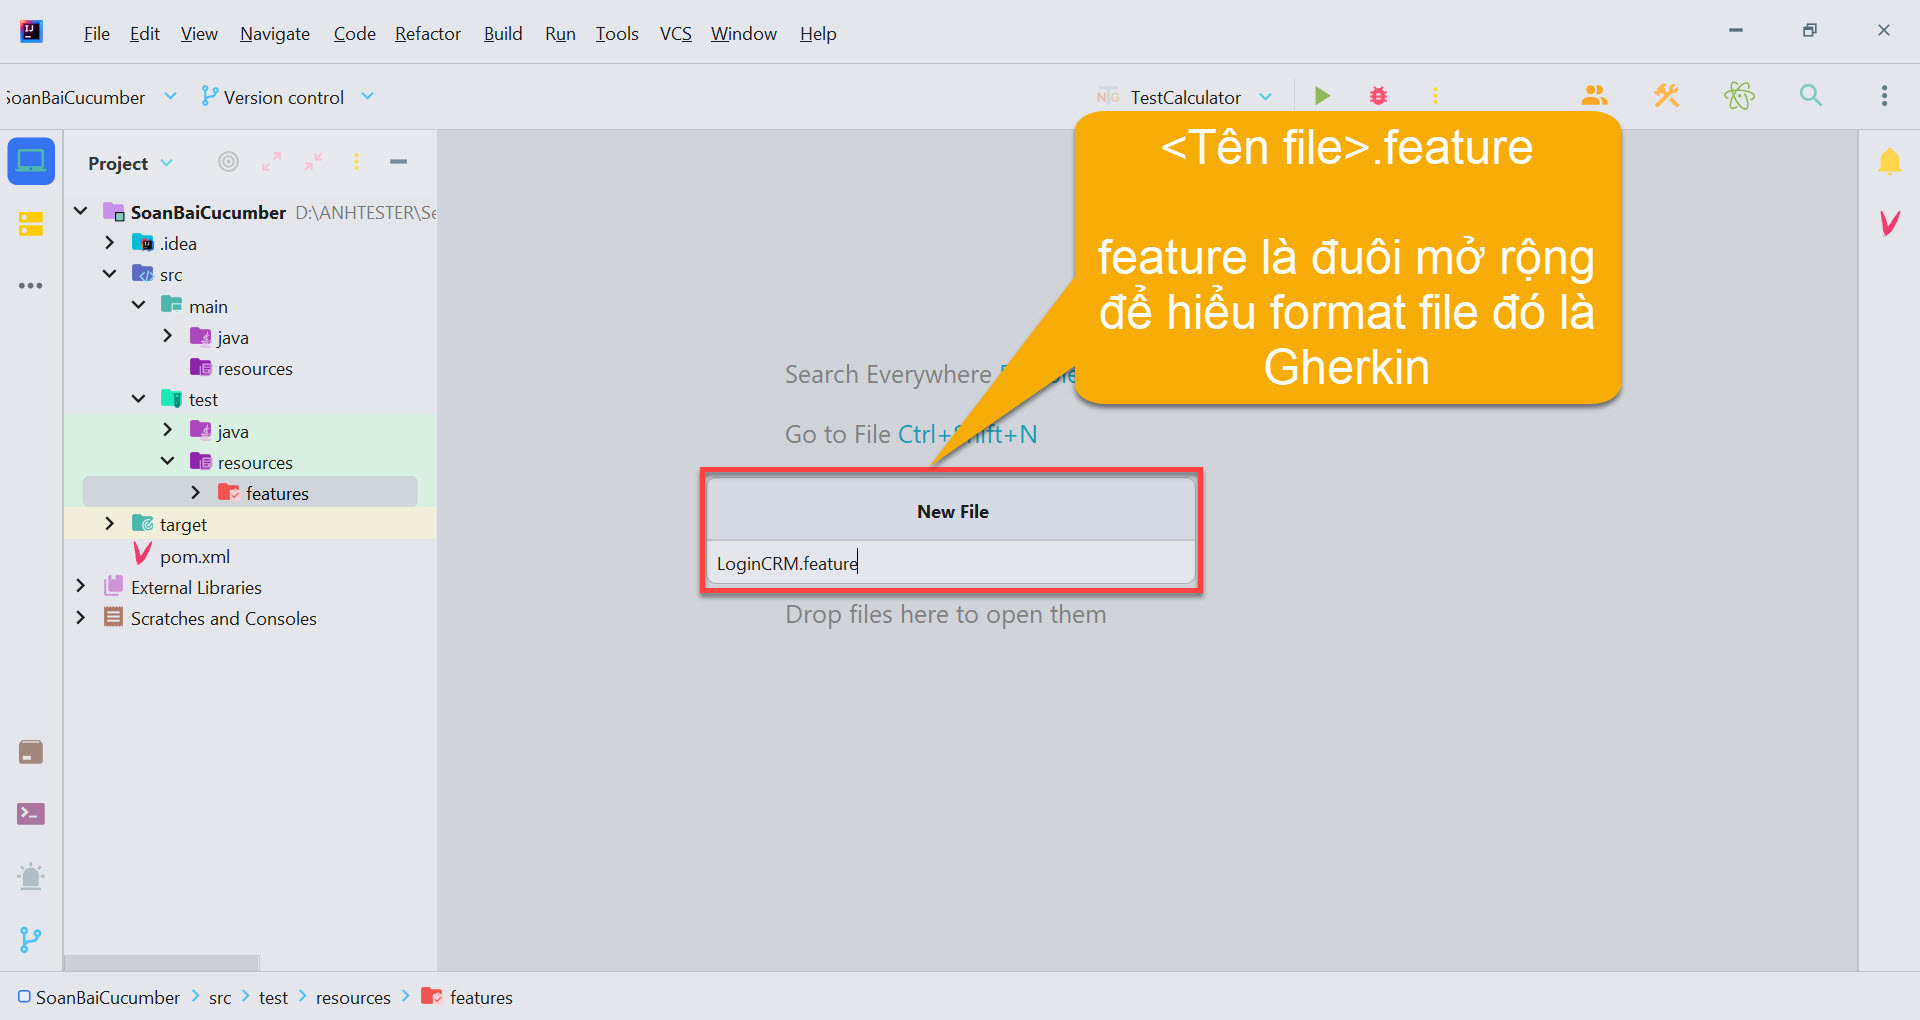Collapse the main folder

tap(139, 305)
